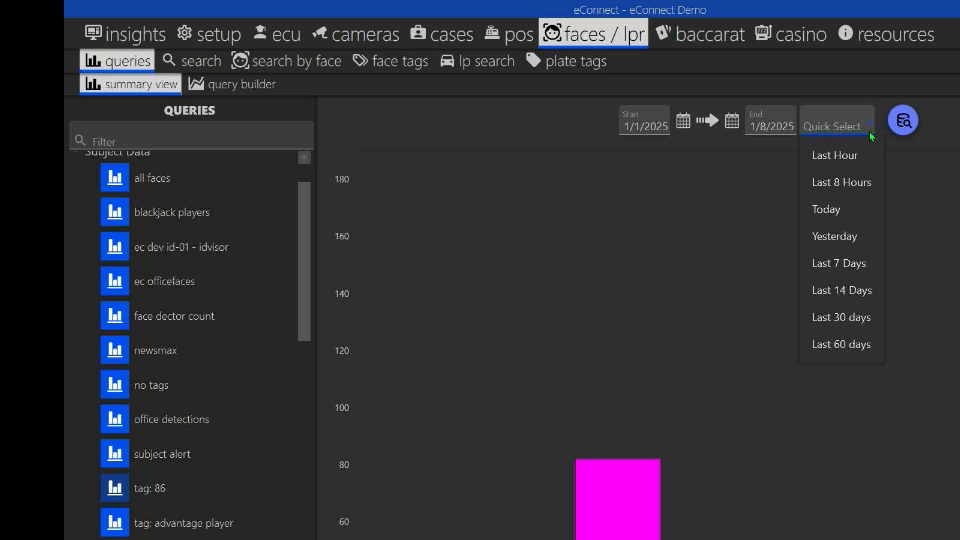Open search by face
960x540 pixels.
tap(287, 61)
